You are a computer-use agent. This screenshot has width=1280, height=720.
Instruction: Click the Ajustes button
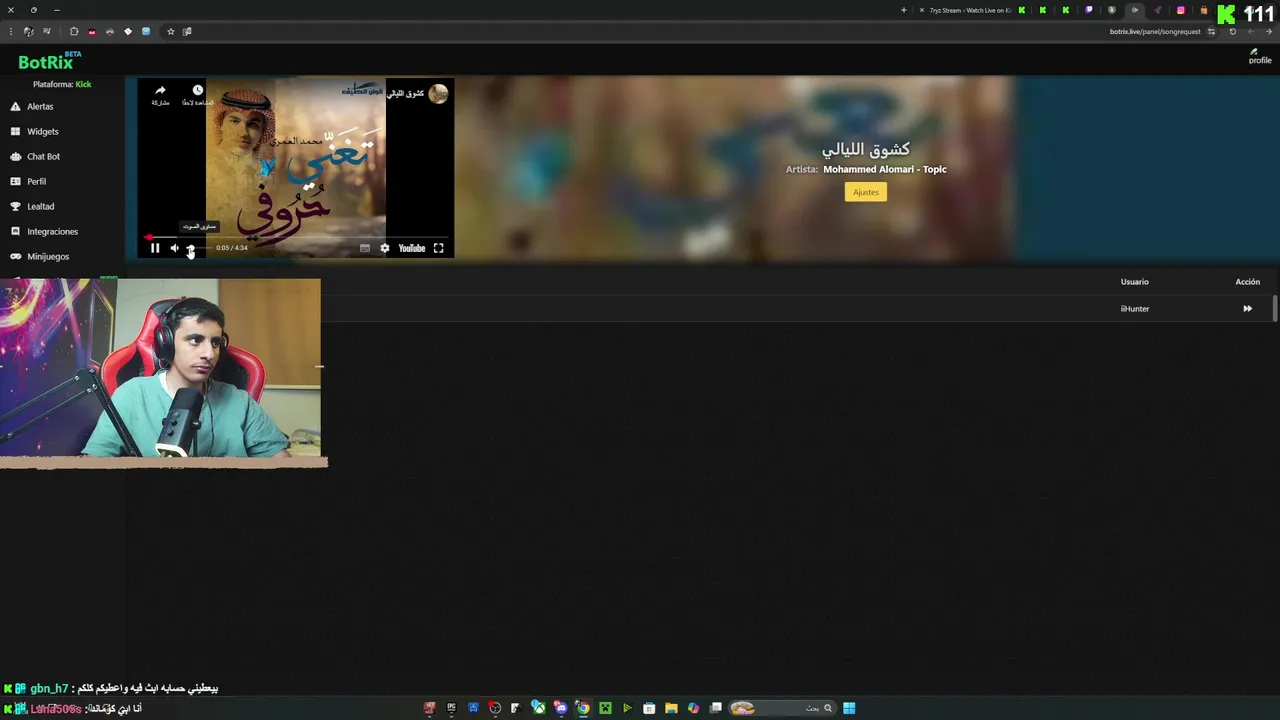866,192
